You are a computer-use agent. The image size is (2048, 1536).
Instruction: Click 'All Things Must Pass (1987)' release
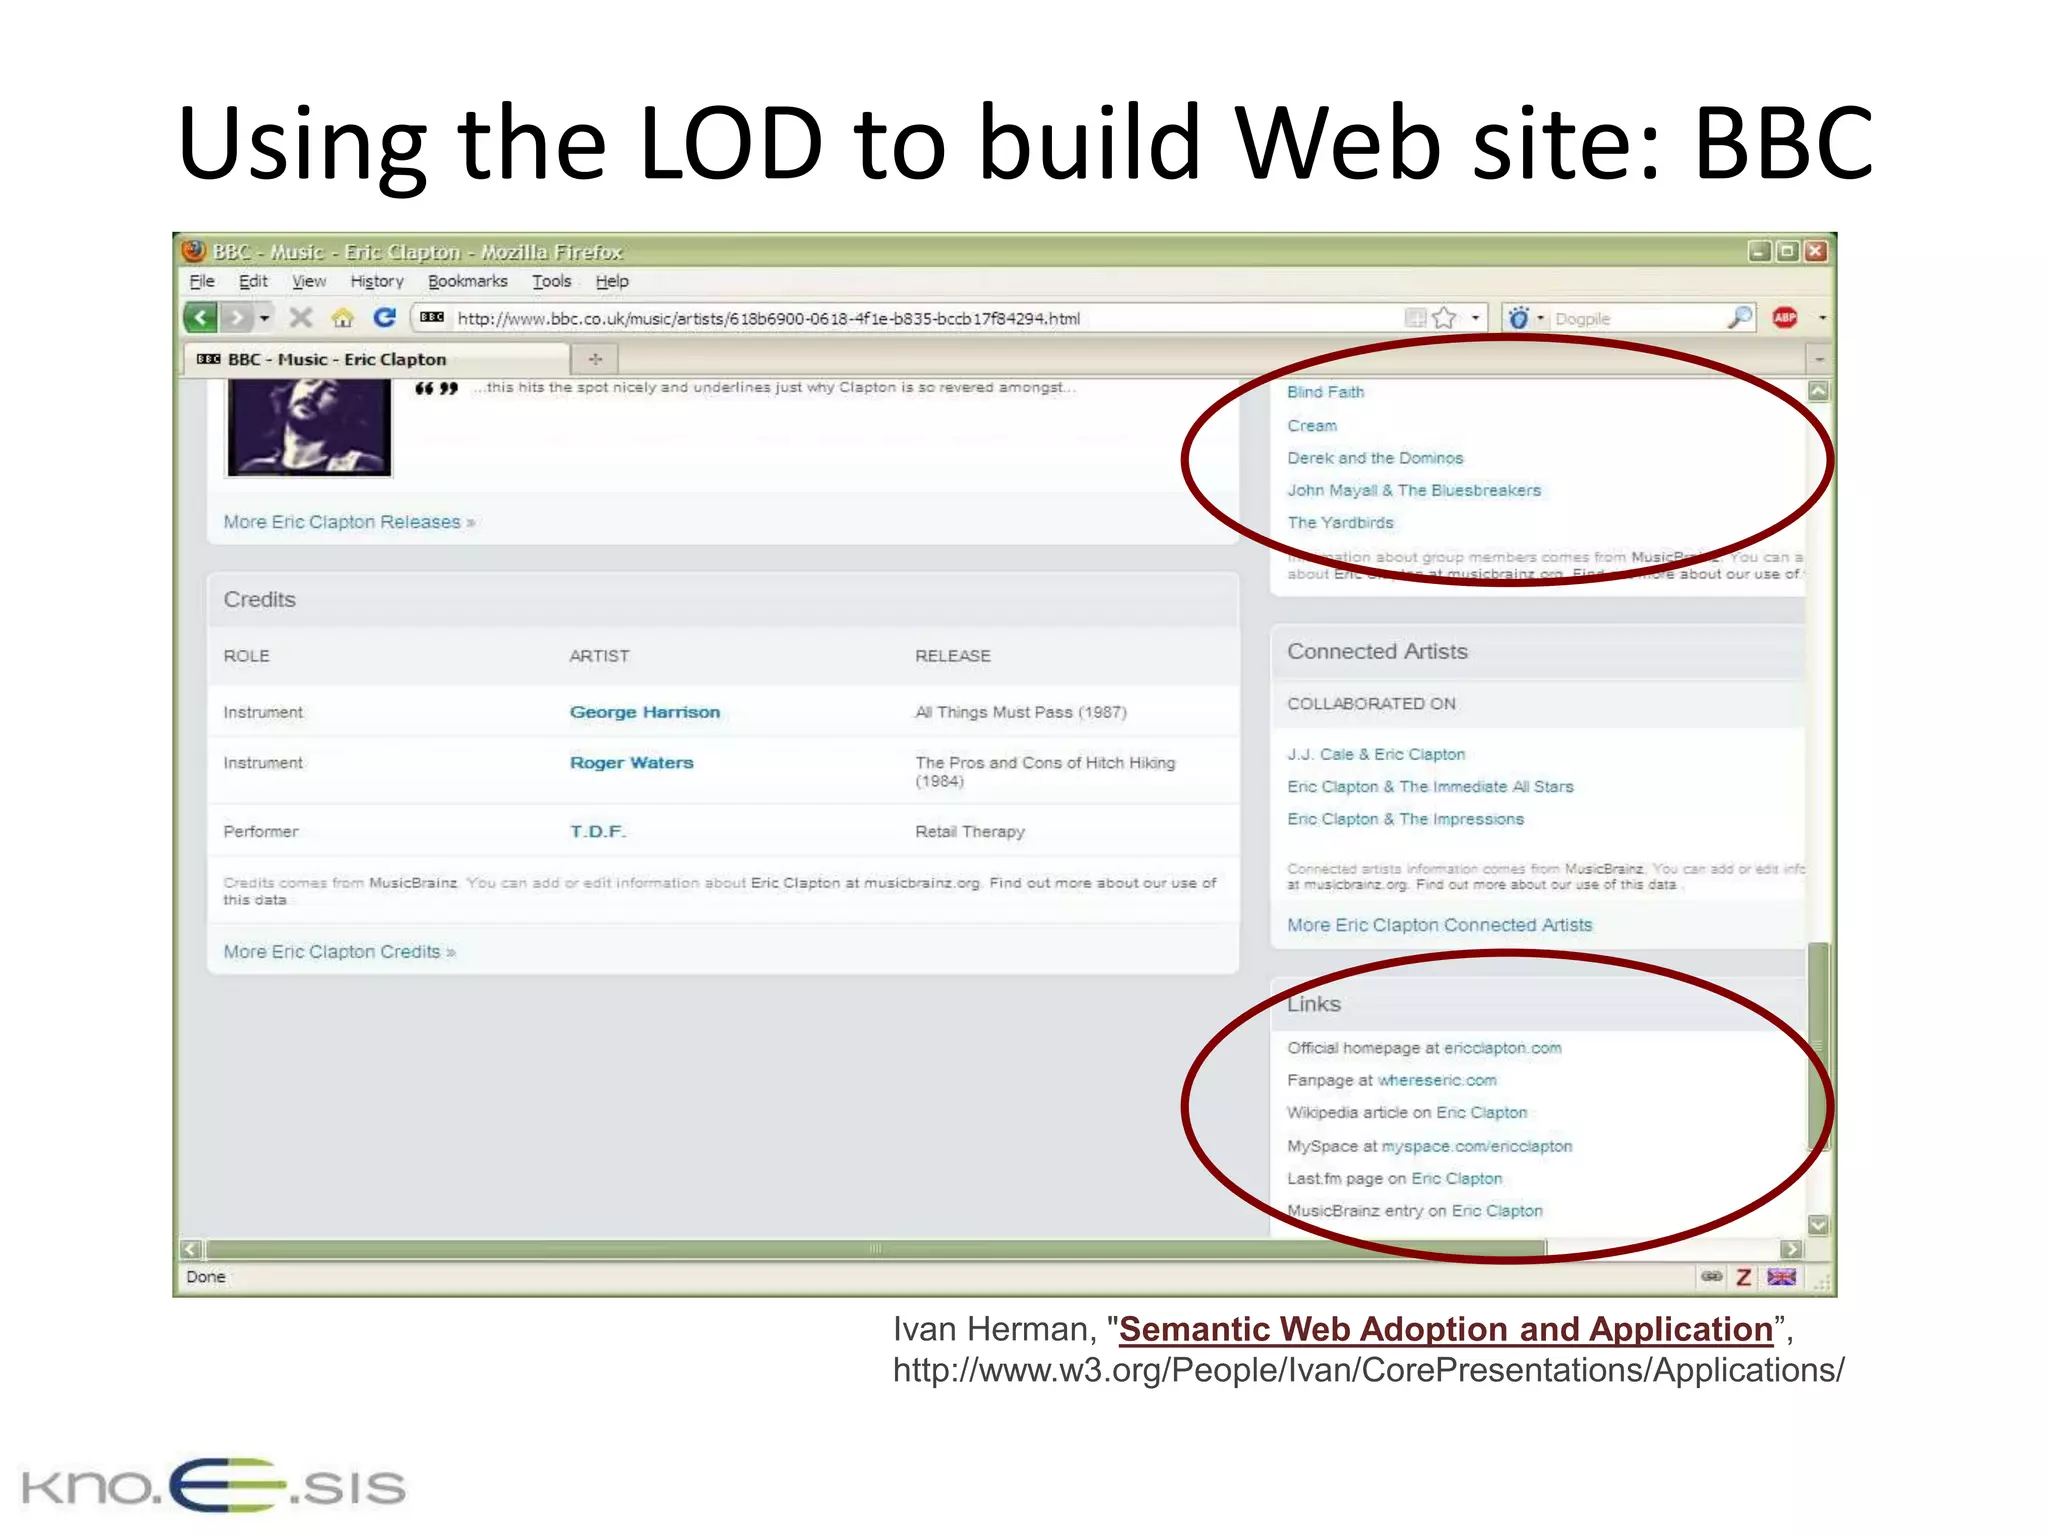click(x=1021, y=712)
